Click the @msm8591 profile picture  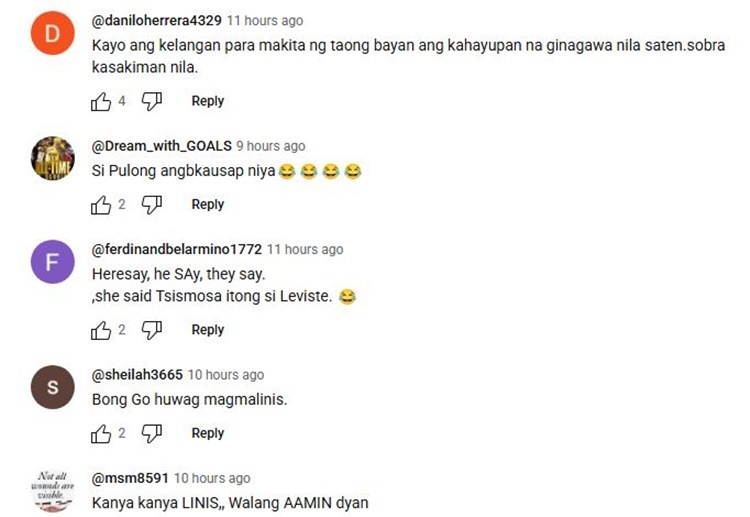click(x=53, y=490)
